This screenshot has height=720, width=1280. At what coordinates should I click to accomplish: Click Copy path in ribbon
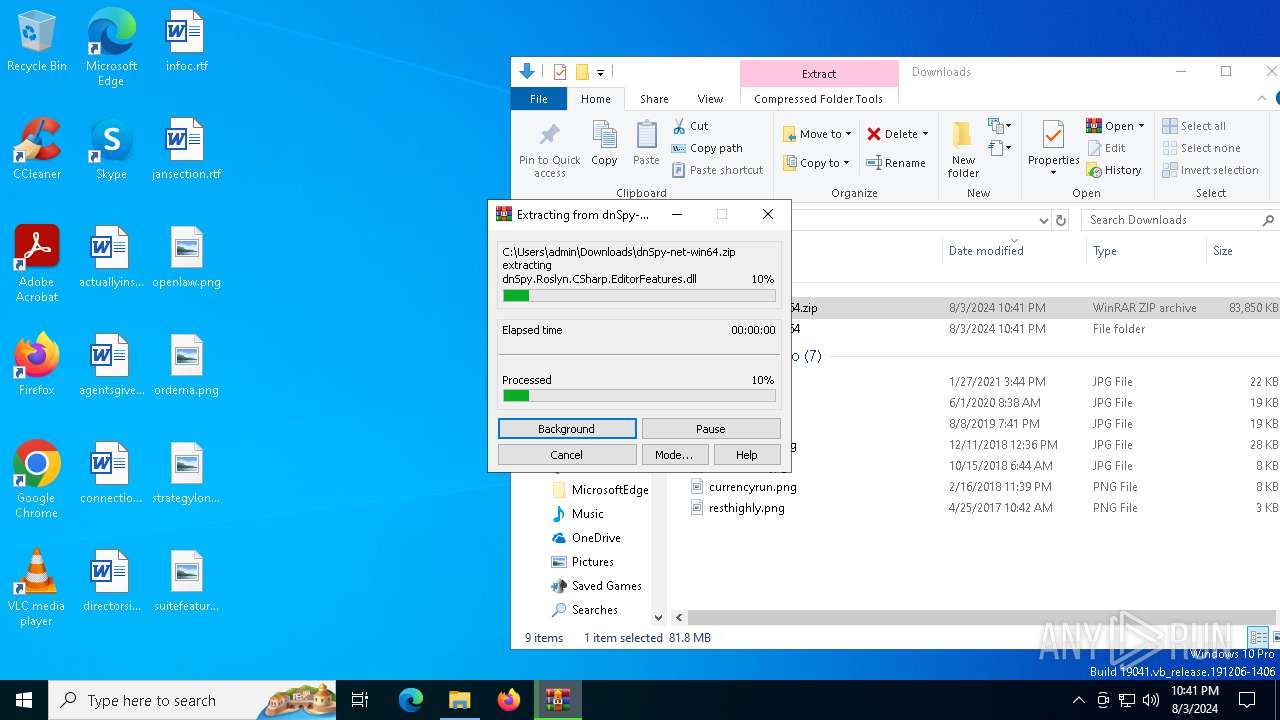707,148
